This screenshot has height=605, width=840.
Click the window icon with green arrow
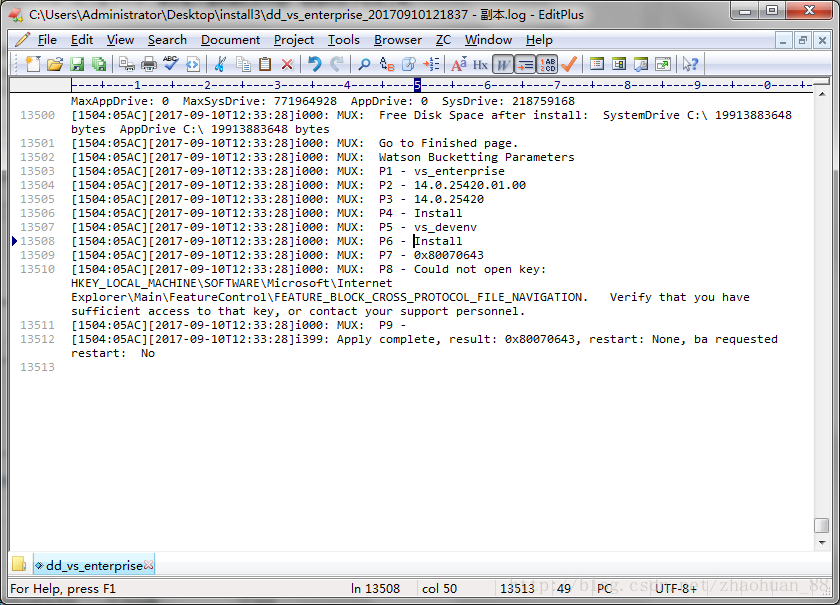pos(663,64)
